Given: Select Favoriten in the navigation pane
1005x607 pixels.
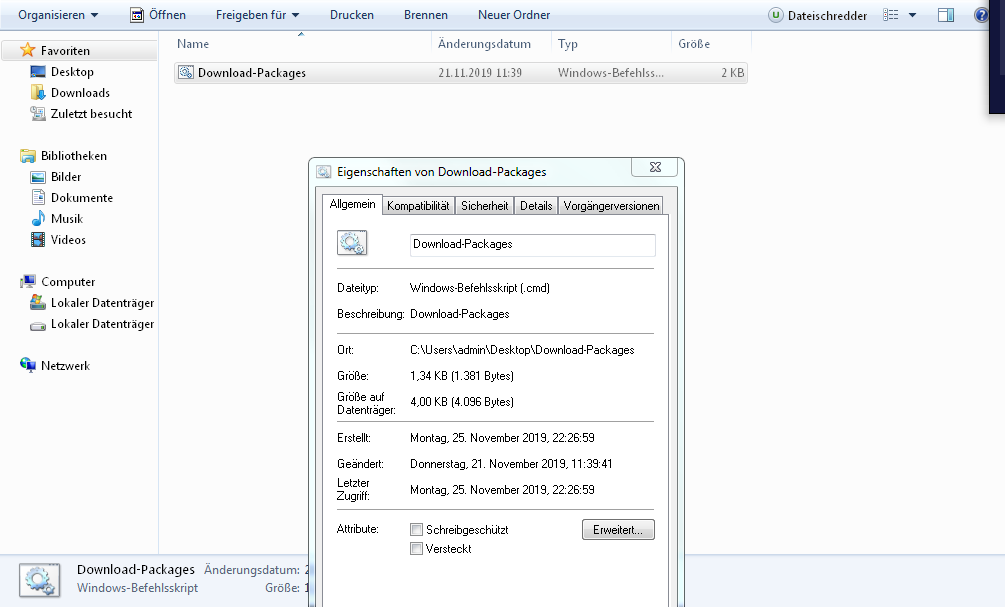Looking at the screenshot, I should pyautogui.click(x=65, y=51).
